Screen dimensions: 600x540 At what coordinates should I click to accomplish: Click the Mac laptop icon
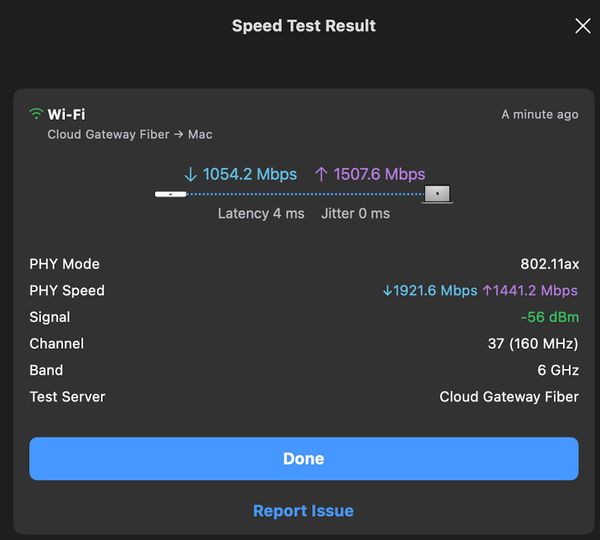coord(437,194)
